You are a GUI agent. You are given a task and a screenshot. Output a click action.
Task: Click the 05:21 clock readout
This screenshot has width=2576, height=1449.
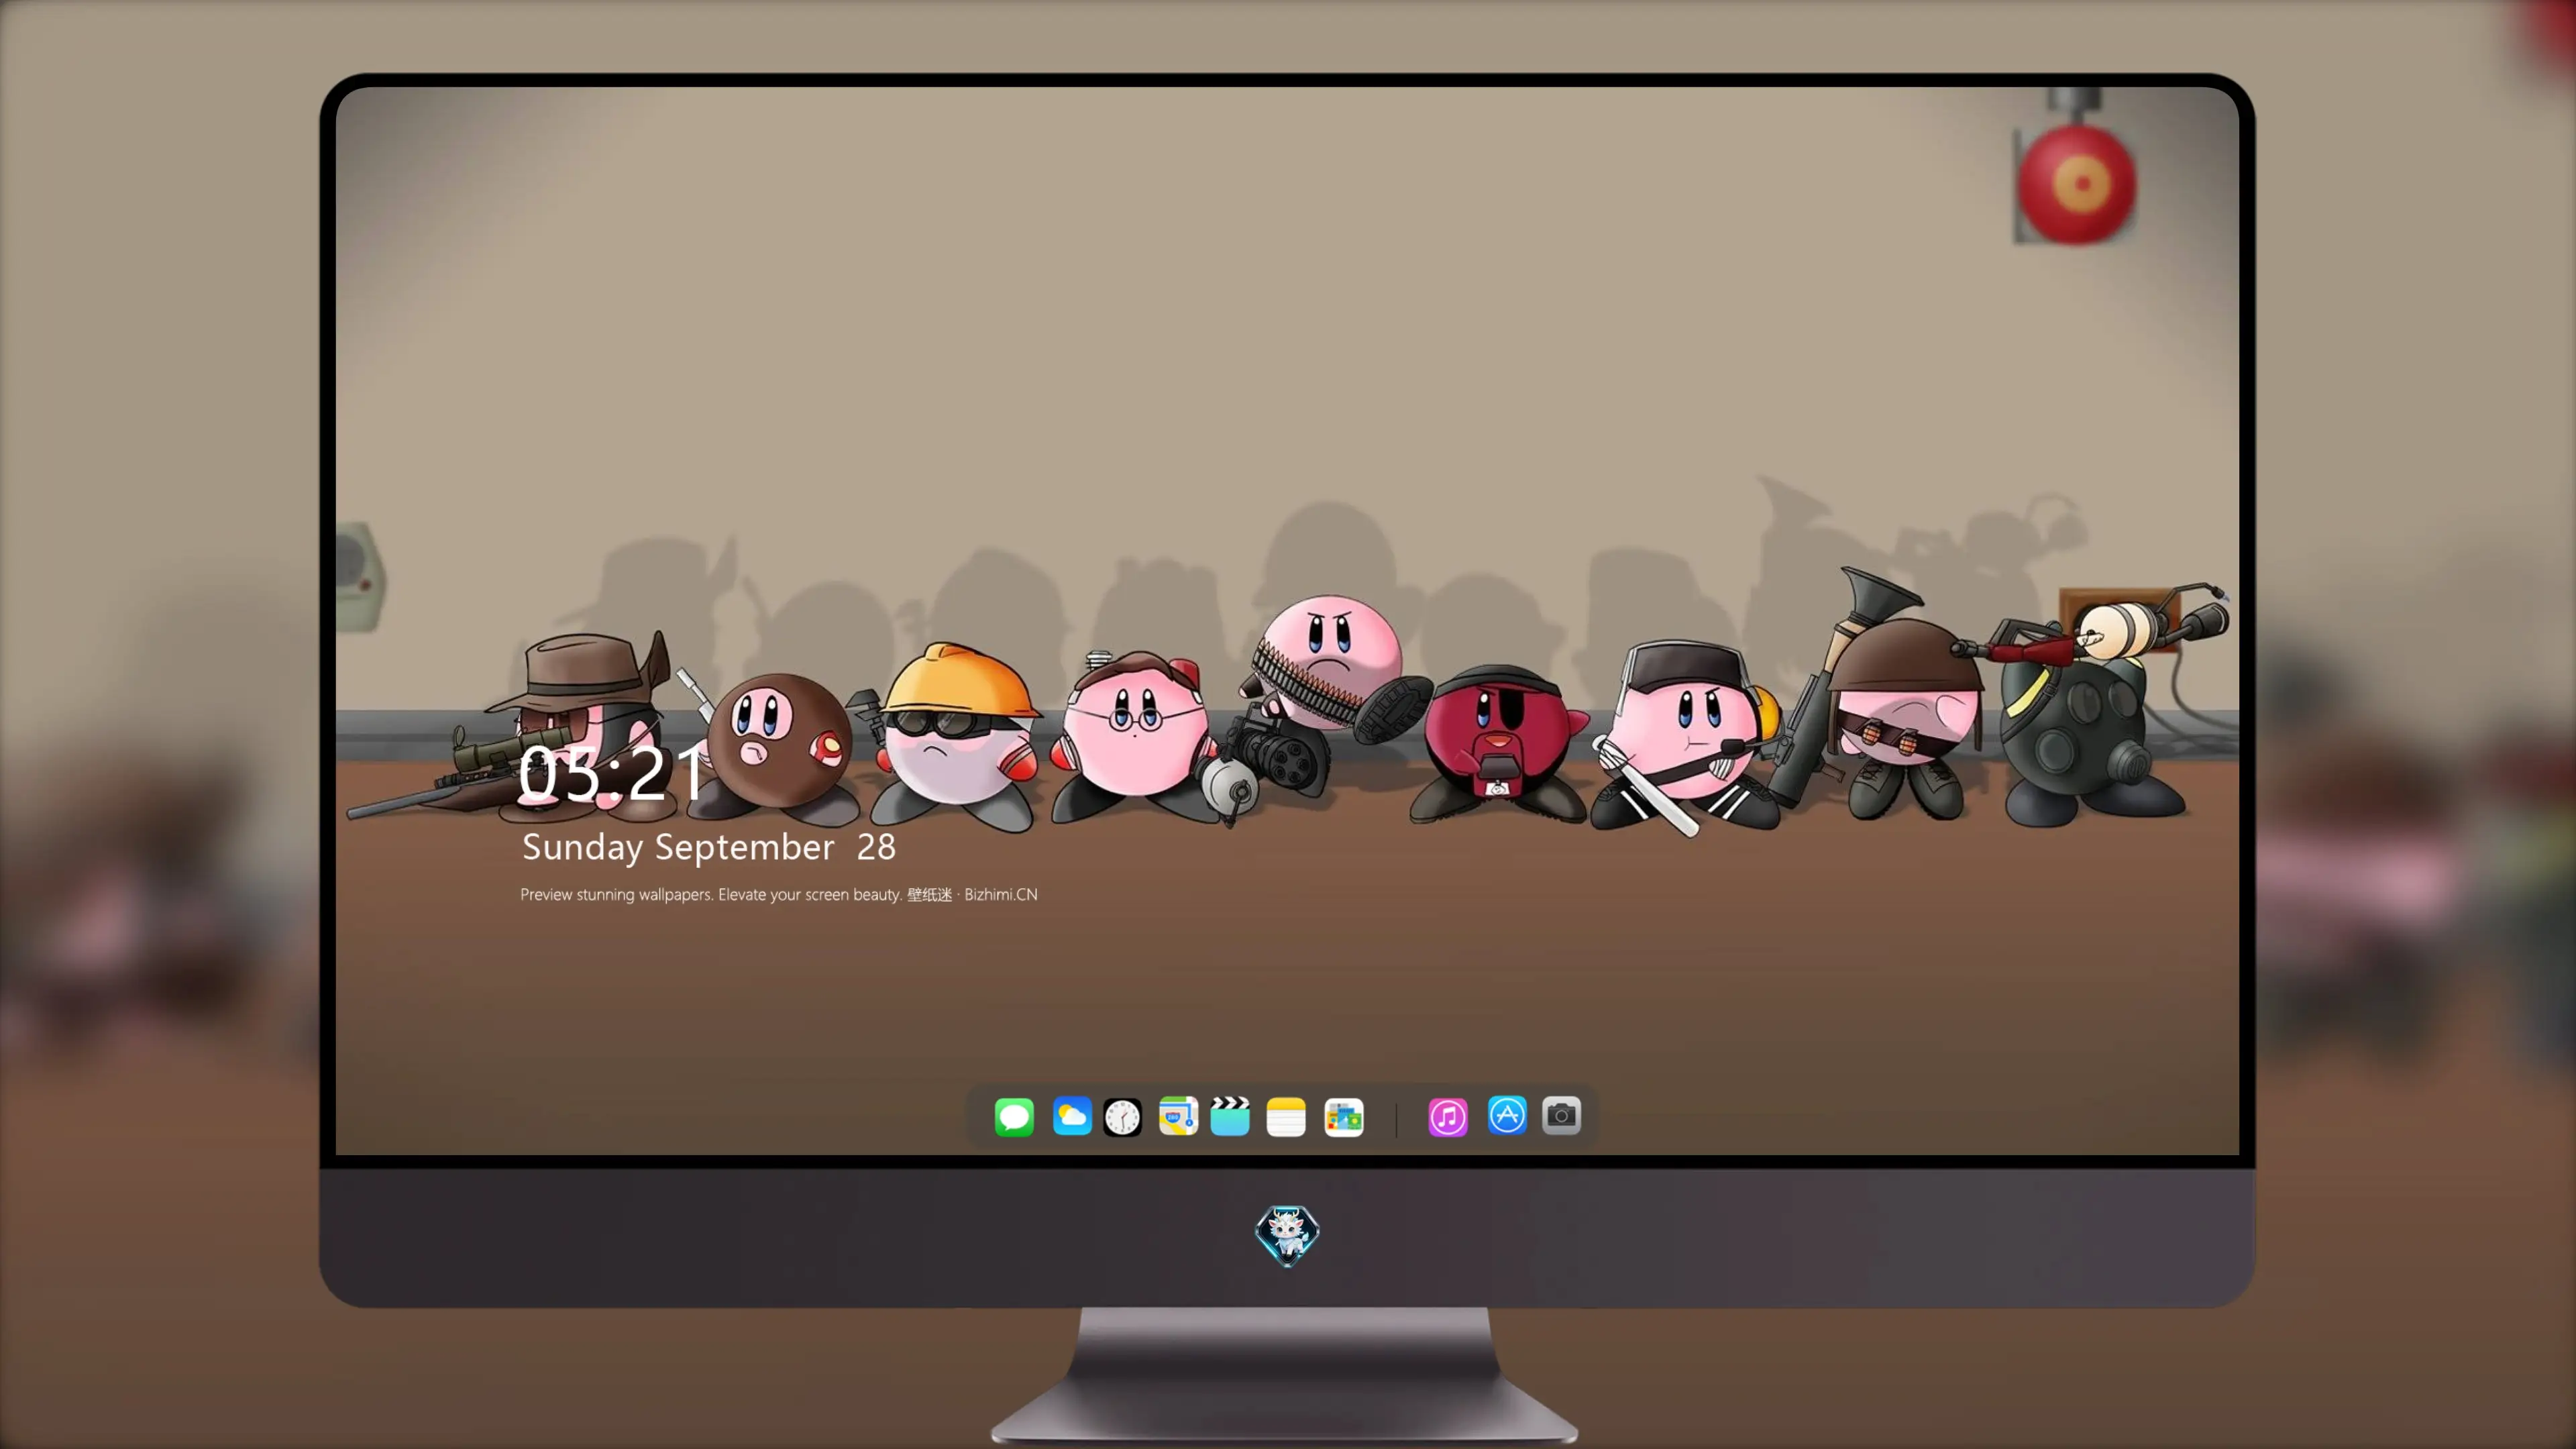pyautogui.click(x=612, y=773)
